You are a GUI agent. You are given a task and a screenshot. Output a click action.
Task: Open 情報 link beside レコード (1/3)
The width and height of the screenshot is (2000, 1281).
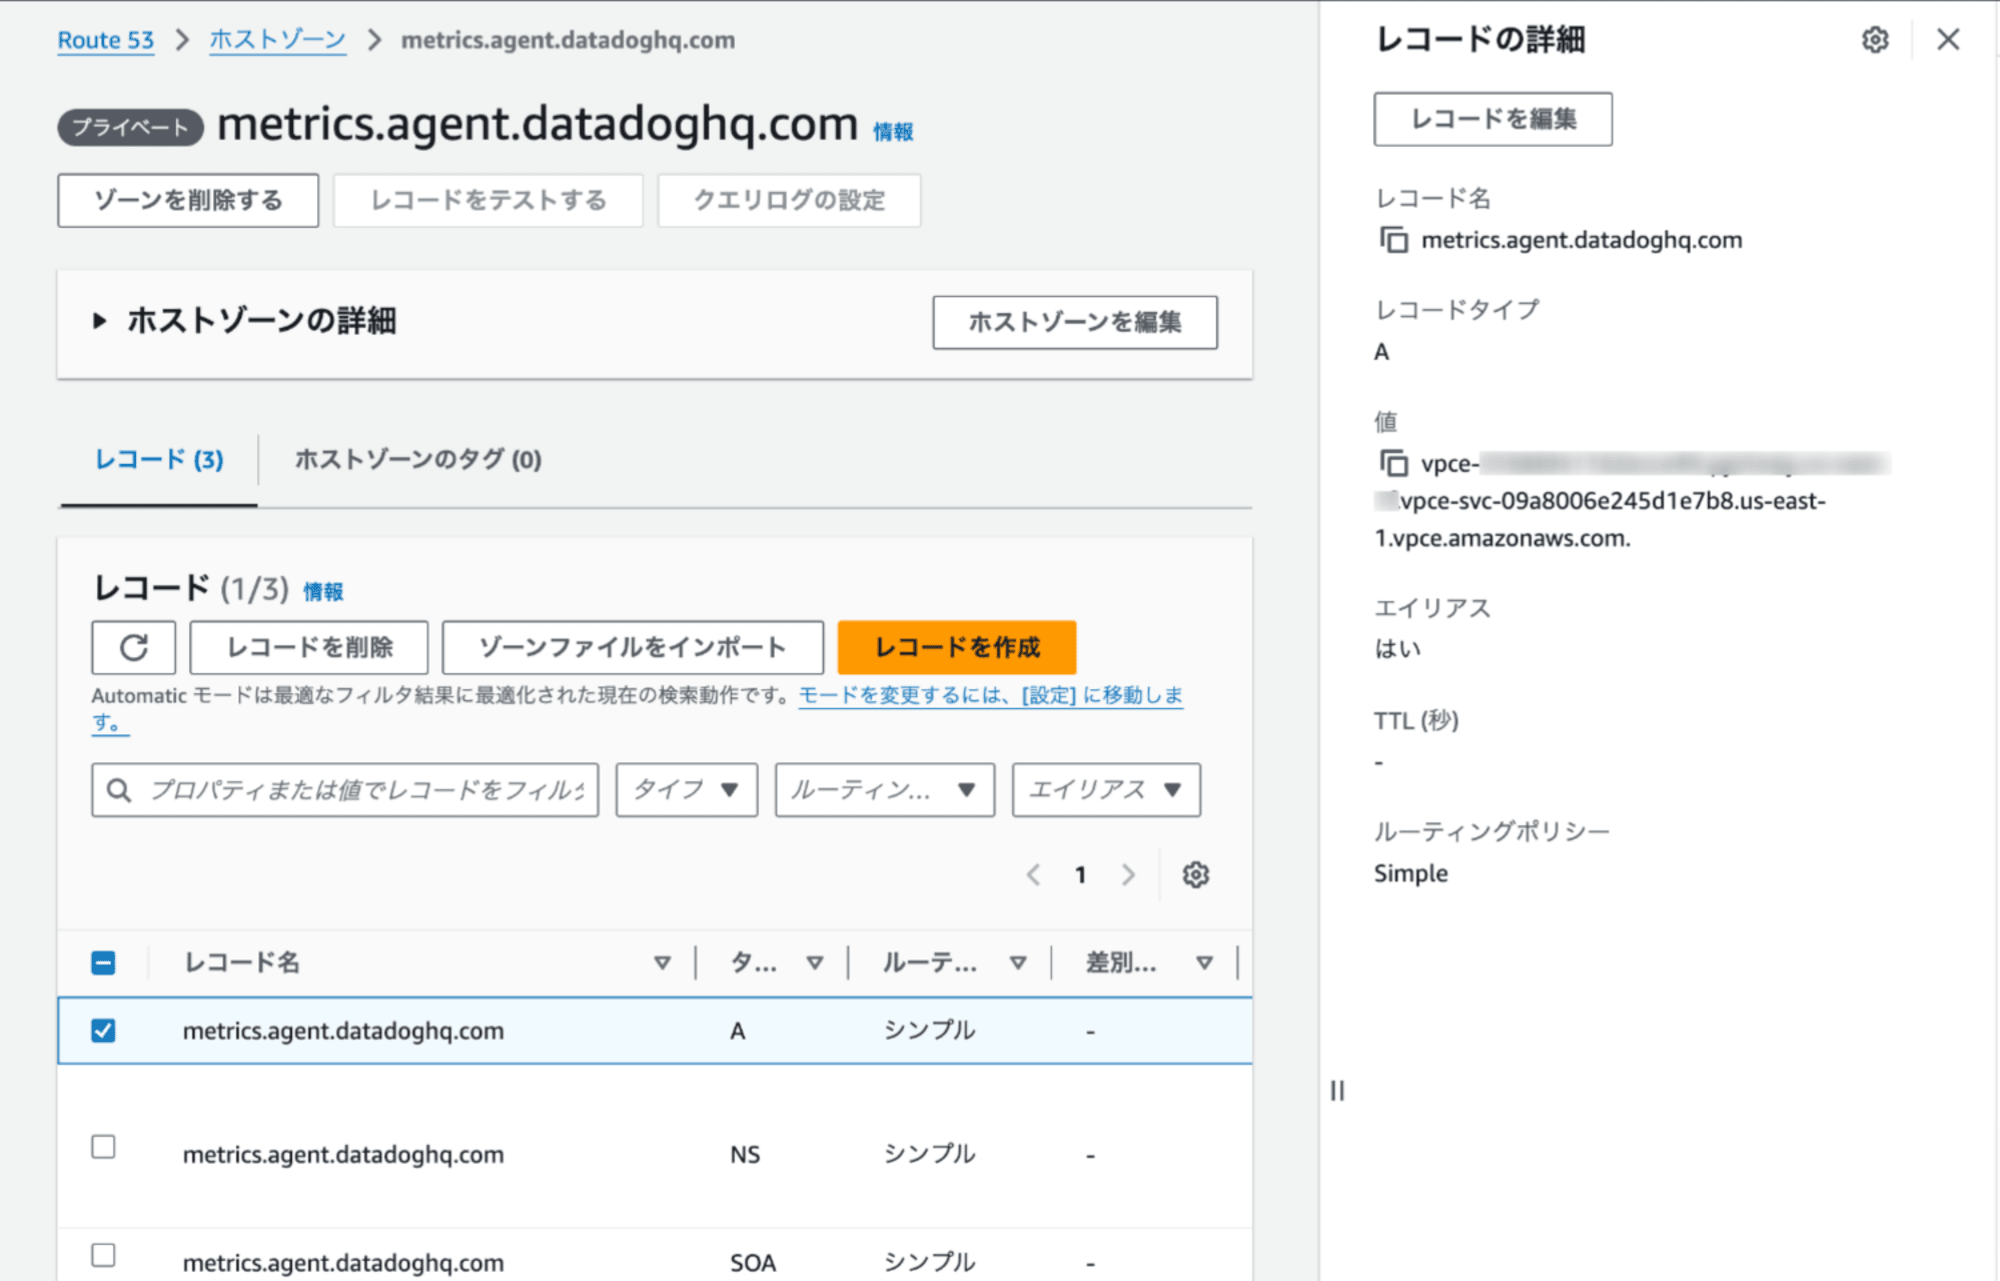[x=323, y=592]
